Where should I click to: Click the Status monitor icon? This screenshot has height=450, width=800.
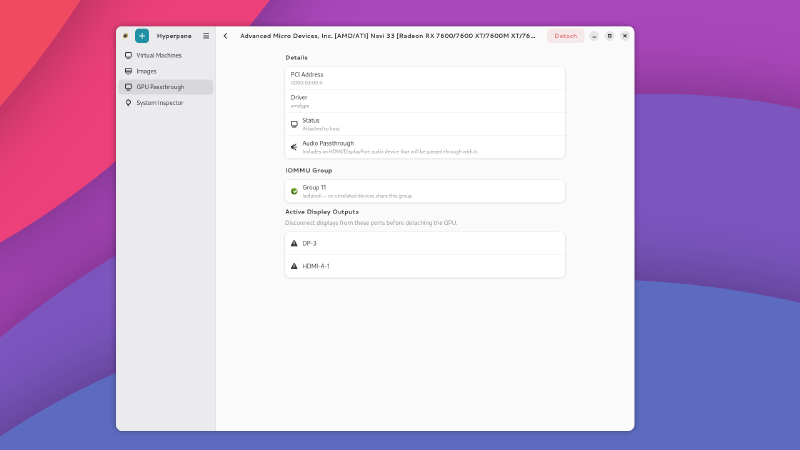pos(294,124)
